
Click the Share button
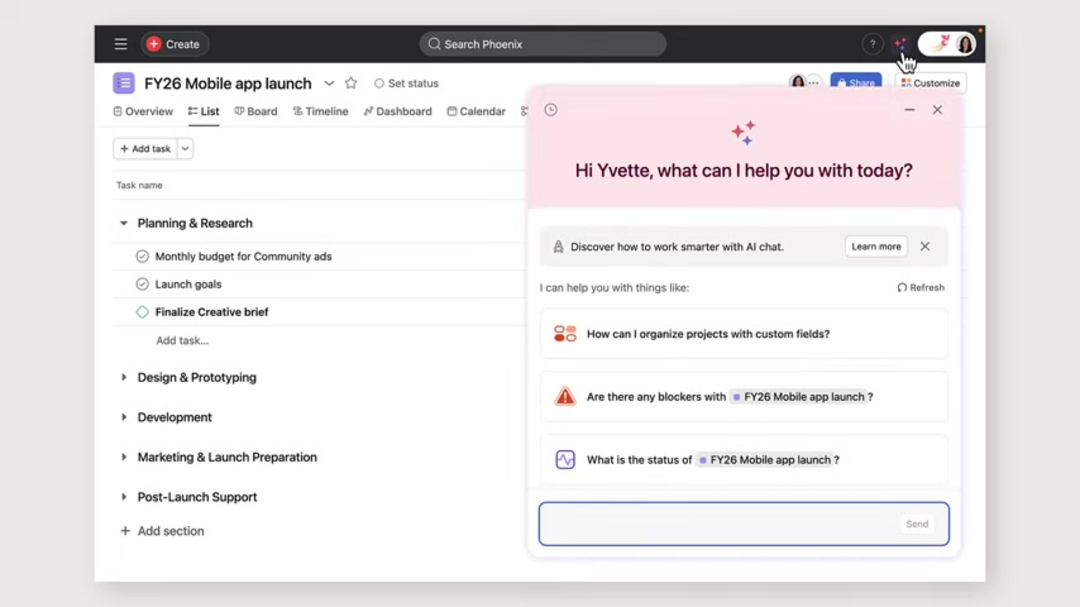coord(857,84)
